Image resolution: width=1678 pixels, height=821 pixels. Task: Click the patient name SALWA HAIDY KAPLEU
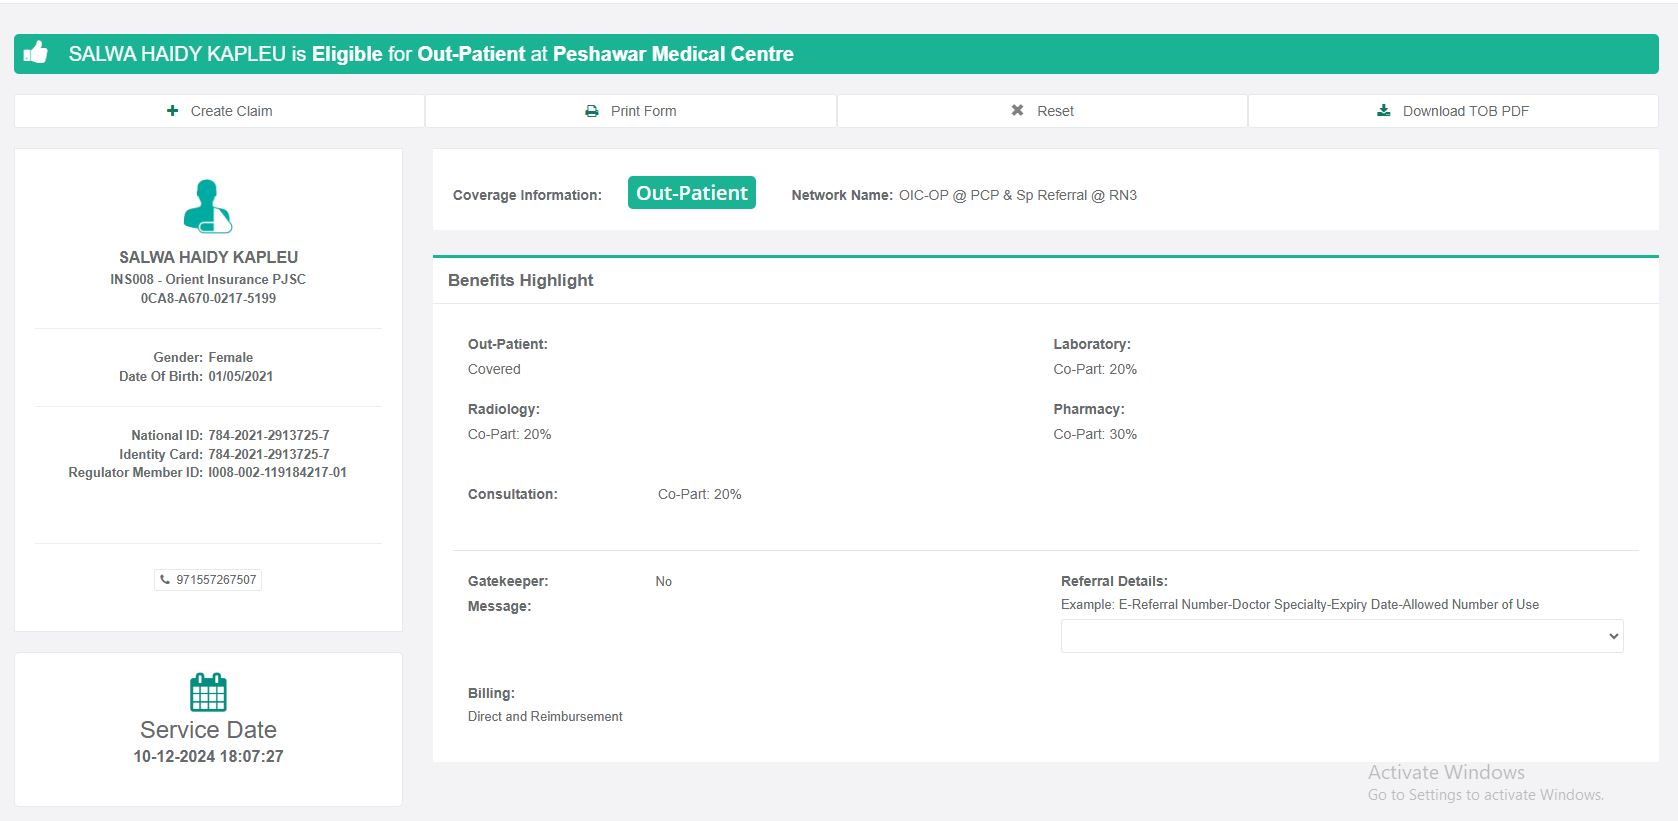pos(208,257)
